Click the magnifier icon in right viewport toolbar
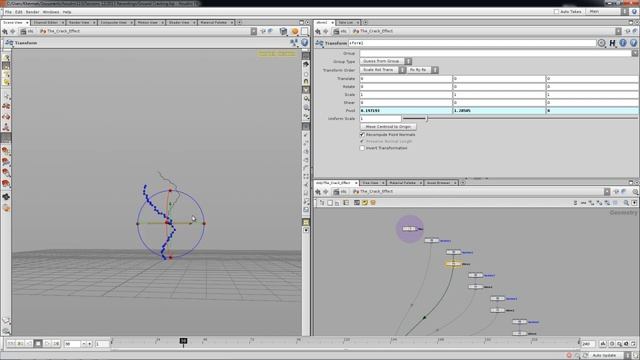This screenshot has width=640, height=360. pos(306,98)
